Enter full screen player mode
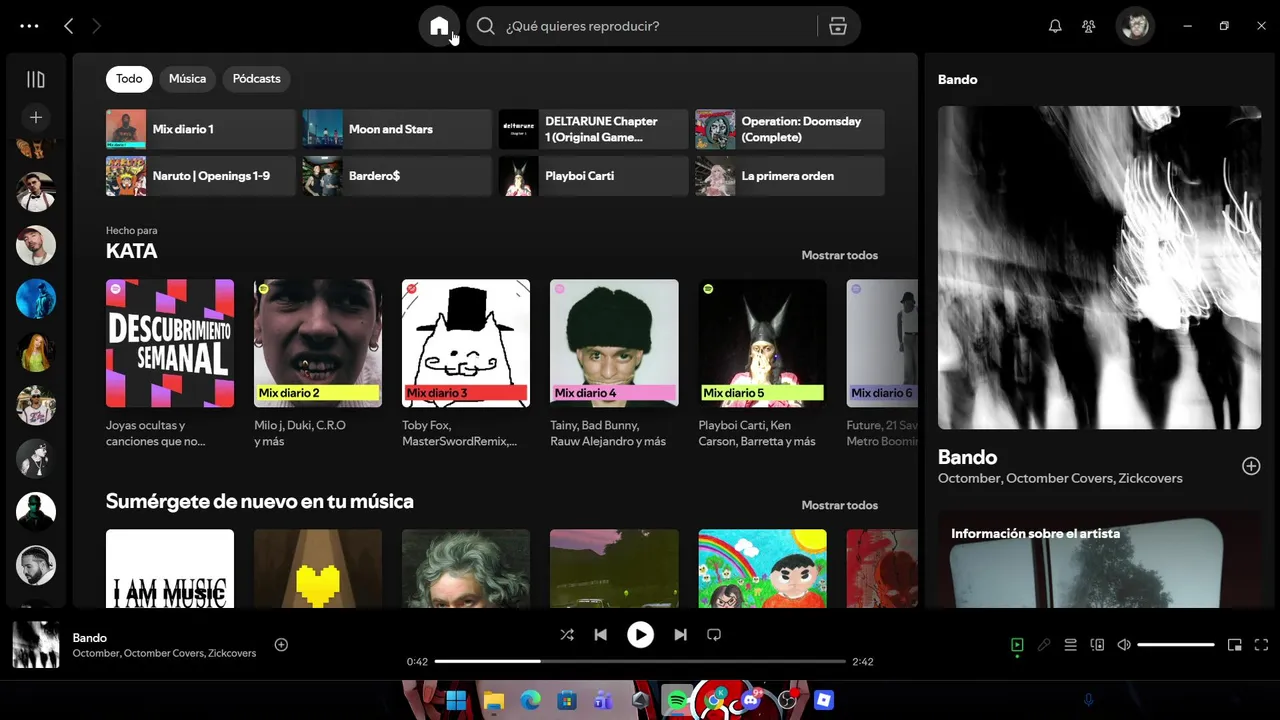Image resolution: width=1280 pixels, height=720 pixels. pyautogui.click(x=1261, y=645)
